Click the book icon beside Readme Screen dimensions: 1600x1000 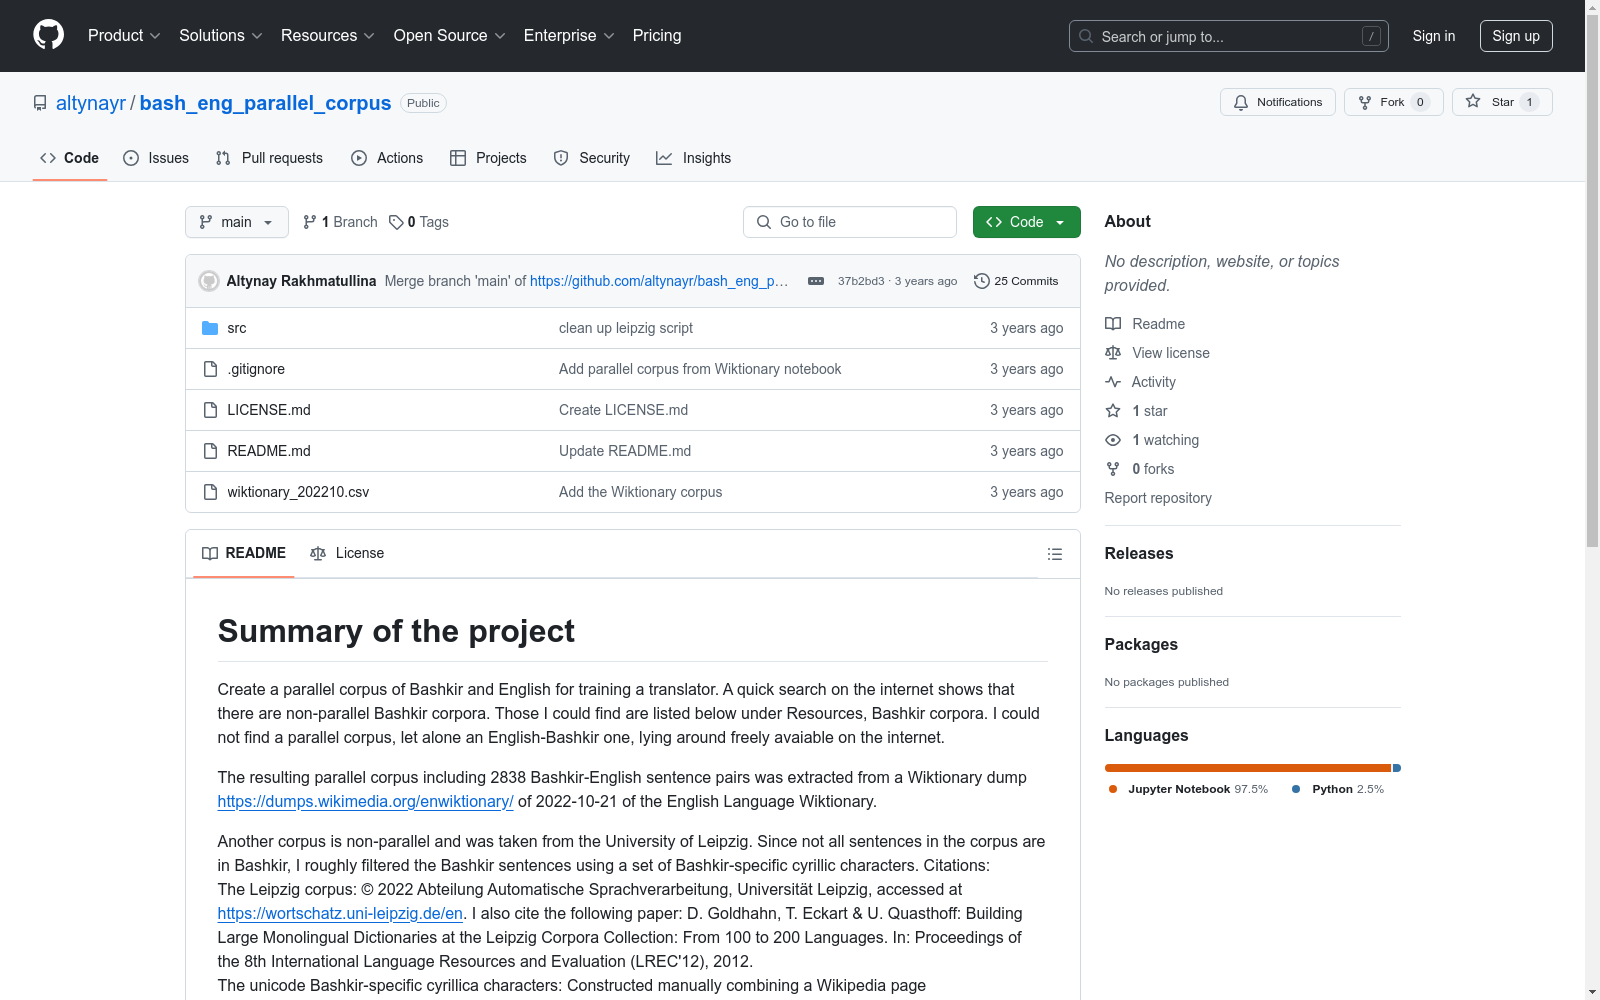pos(1113,324)
